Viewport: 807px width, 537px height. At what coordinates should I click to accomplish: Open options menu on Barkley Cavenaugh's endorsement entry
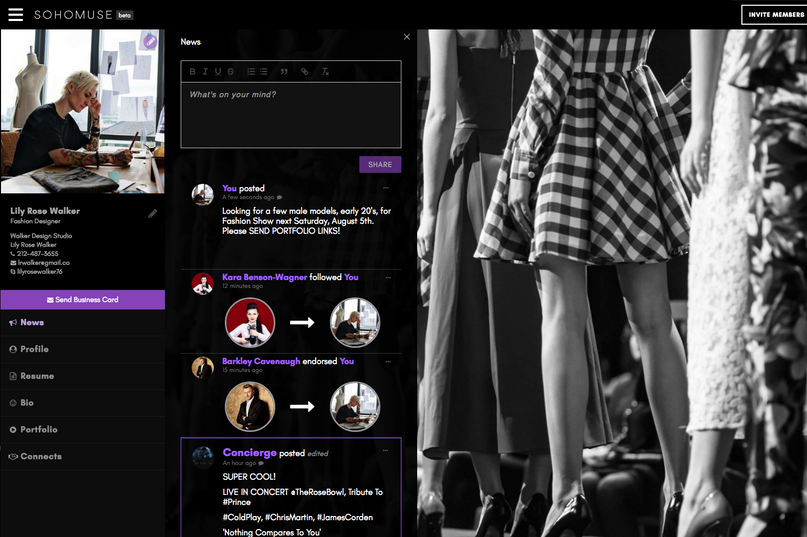[388, 361]
